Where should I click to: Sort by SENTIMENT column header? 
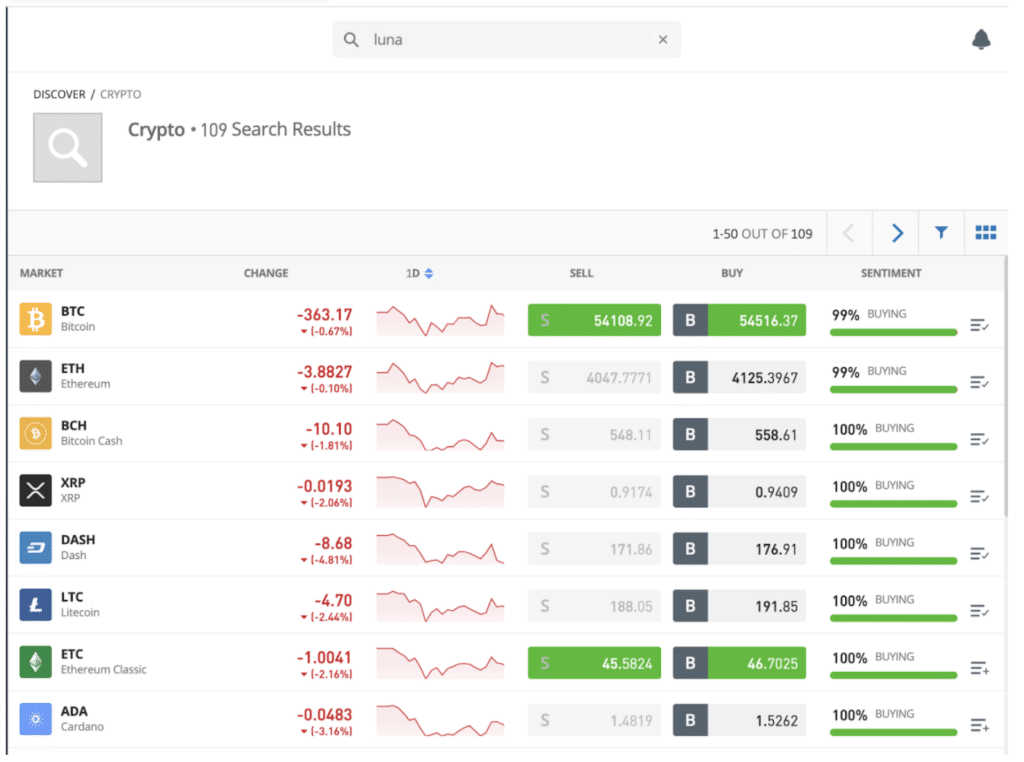[891, 273]
